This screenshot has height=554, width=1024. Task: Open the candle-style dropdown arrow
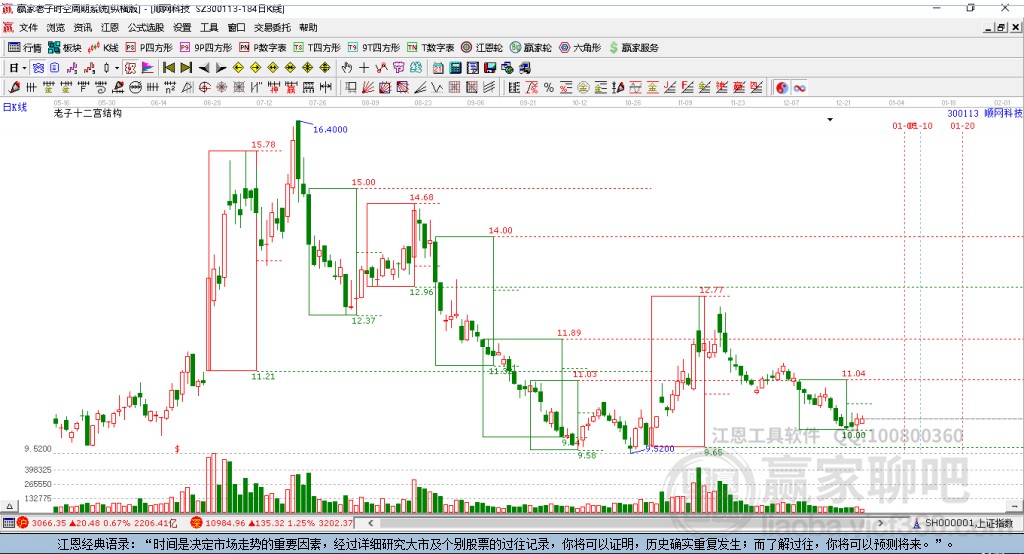click(117, 68)
